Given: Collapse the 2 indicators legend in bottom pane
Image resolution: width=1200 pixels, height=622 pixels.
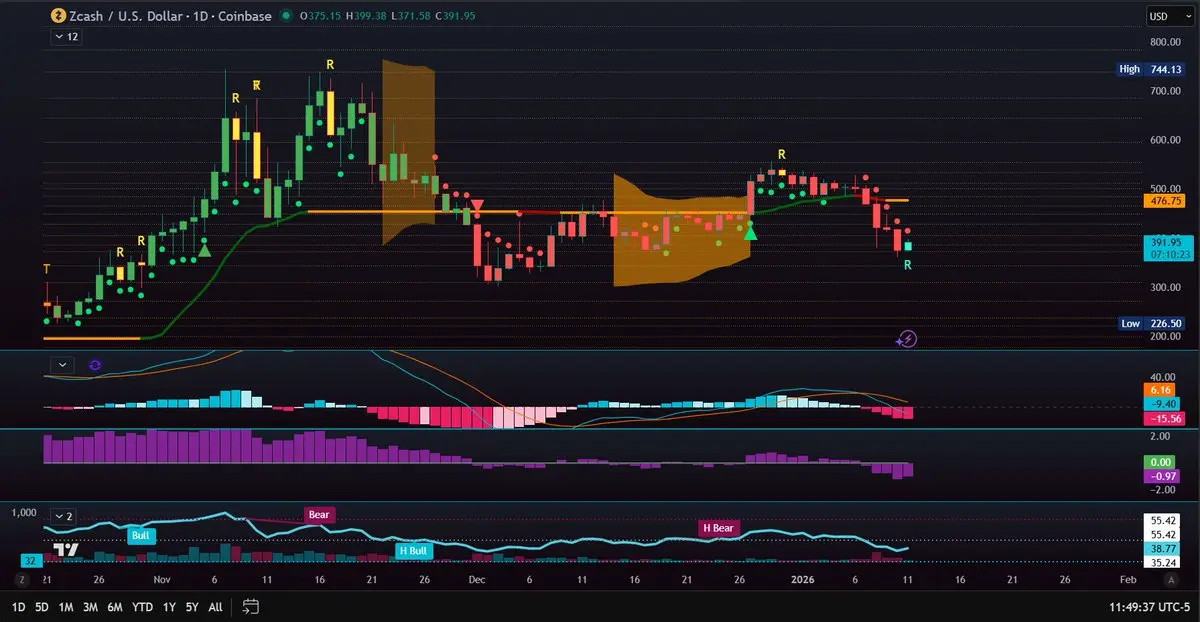Looking at the screenshot, I should tap(63, 516).
